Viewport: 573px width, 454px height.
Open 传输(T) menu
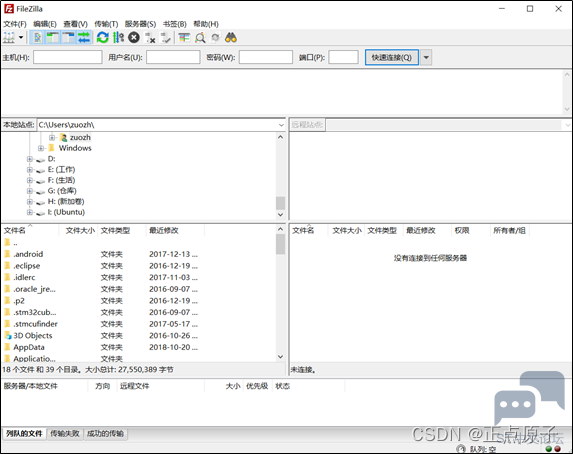[x=106, y=24]
